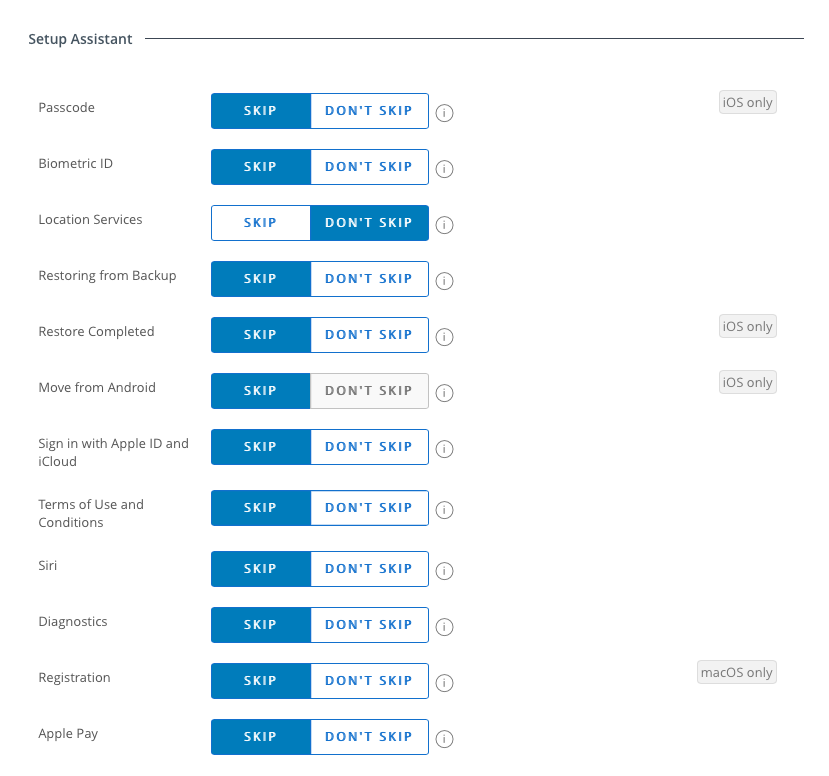
Task: Choose Don't Skip for Restore Completed
Action: coord(369,335)
